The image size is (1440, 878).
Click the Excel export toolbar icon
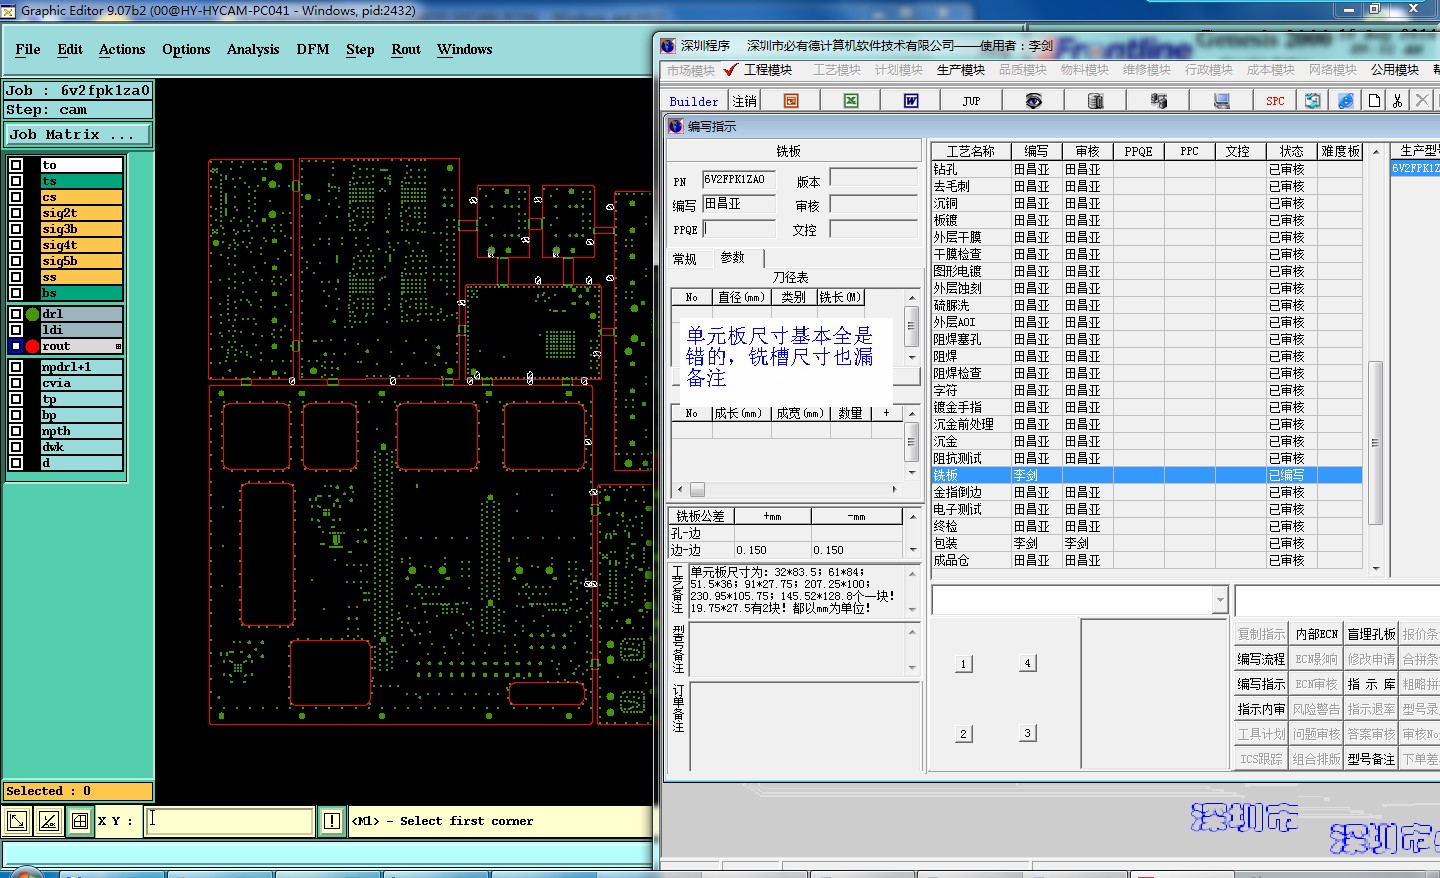click(x=851, y=101)
